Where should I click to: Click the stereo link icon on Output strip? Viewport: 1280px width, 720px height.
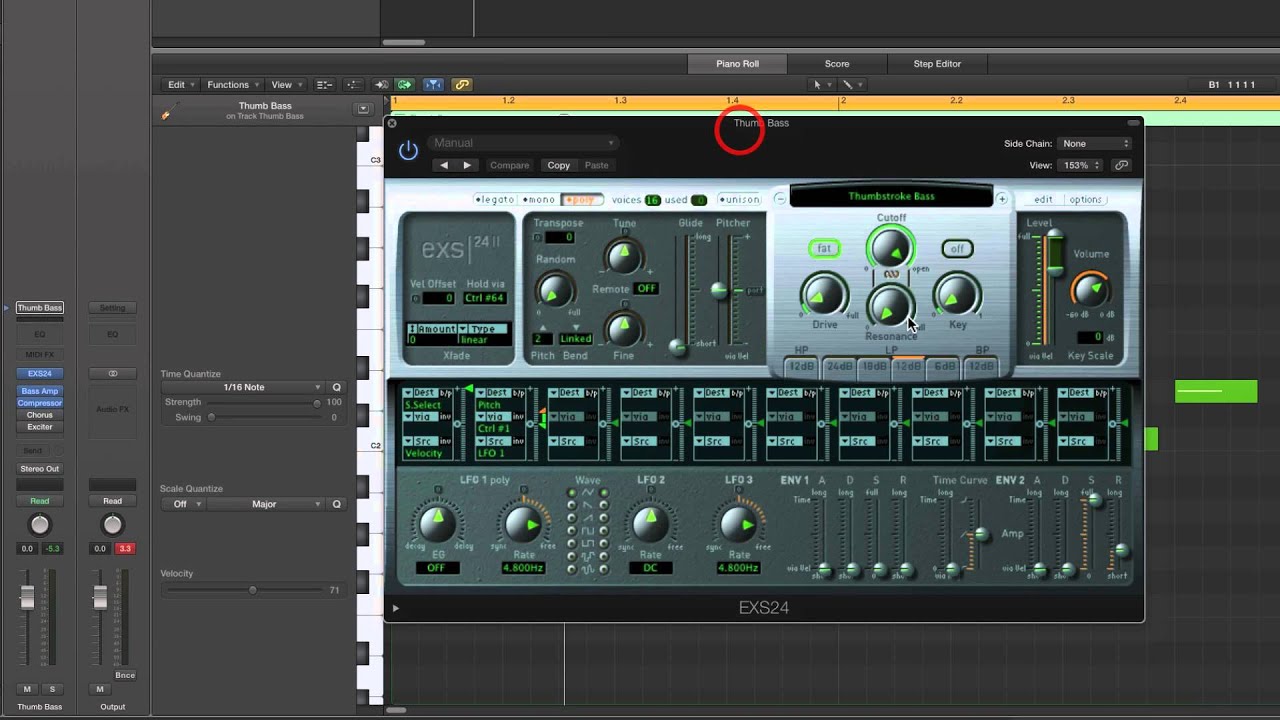tap(112, 373)
